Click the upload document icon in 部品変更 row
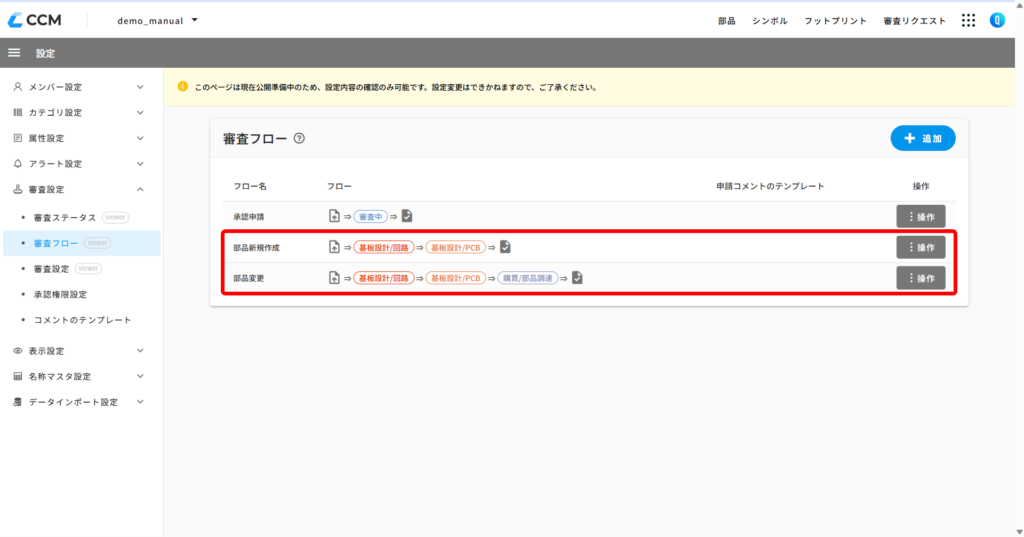This screenshot has width=1024, height=537. (x=334, y=278)
